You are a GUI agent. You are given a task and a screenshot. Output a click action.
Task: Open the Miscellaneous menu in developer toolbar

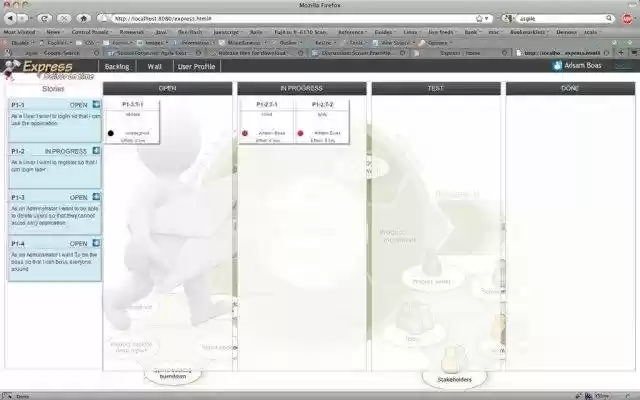click(242, 42)
